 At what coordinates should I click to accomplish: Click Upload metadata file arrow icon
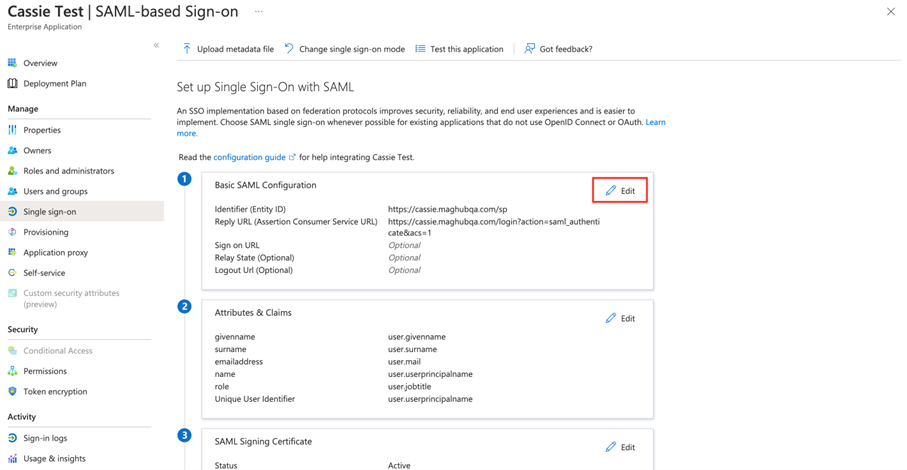pos(187,49)
